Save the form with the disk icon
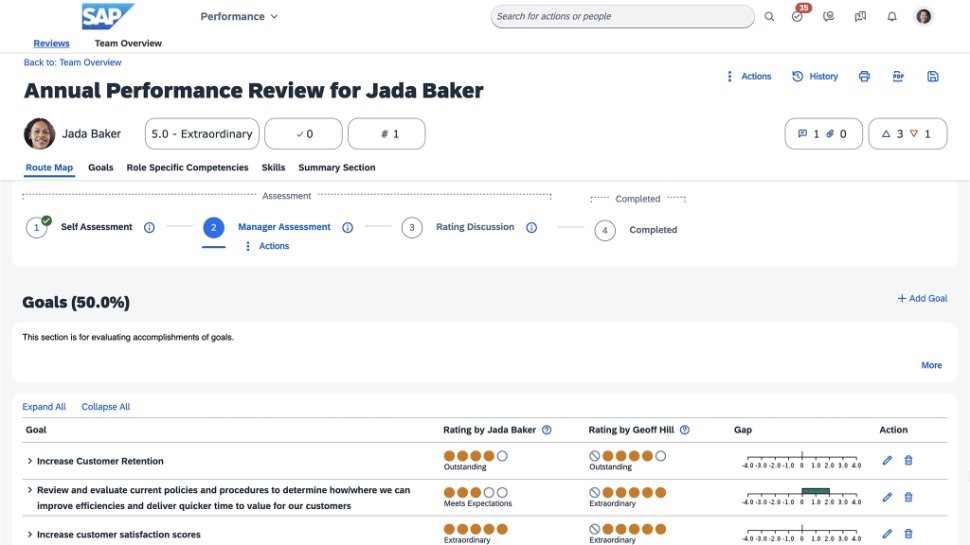Viewport: 970px width, 545px height. pyautogui.click(x=932, y=77)
